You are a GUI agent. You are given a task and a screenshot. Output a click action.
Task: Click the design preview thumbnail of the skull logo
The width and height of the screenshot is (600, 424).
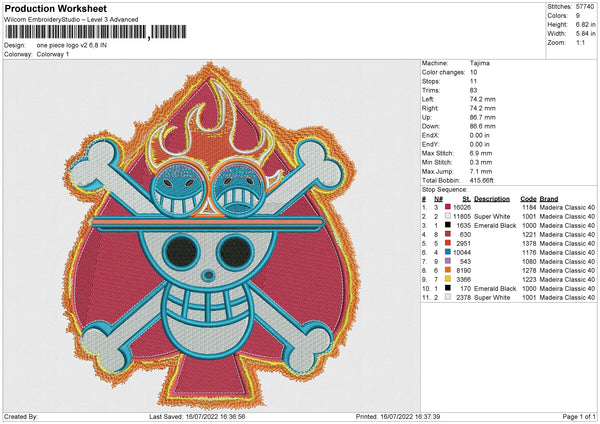(x=212, y=236)
